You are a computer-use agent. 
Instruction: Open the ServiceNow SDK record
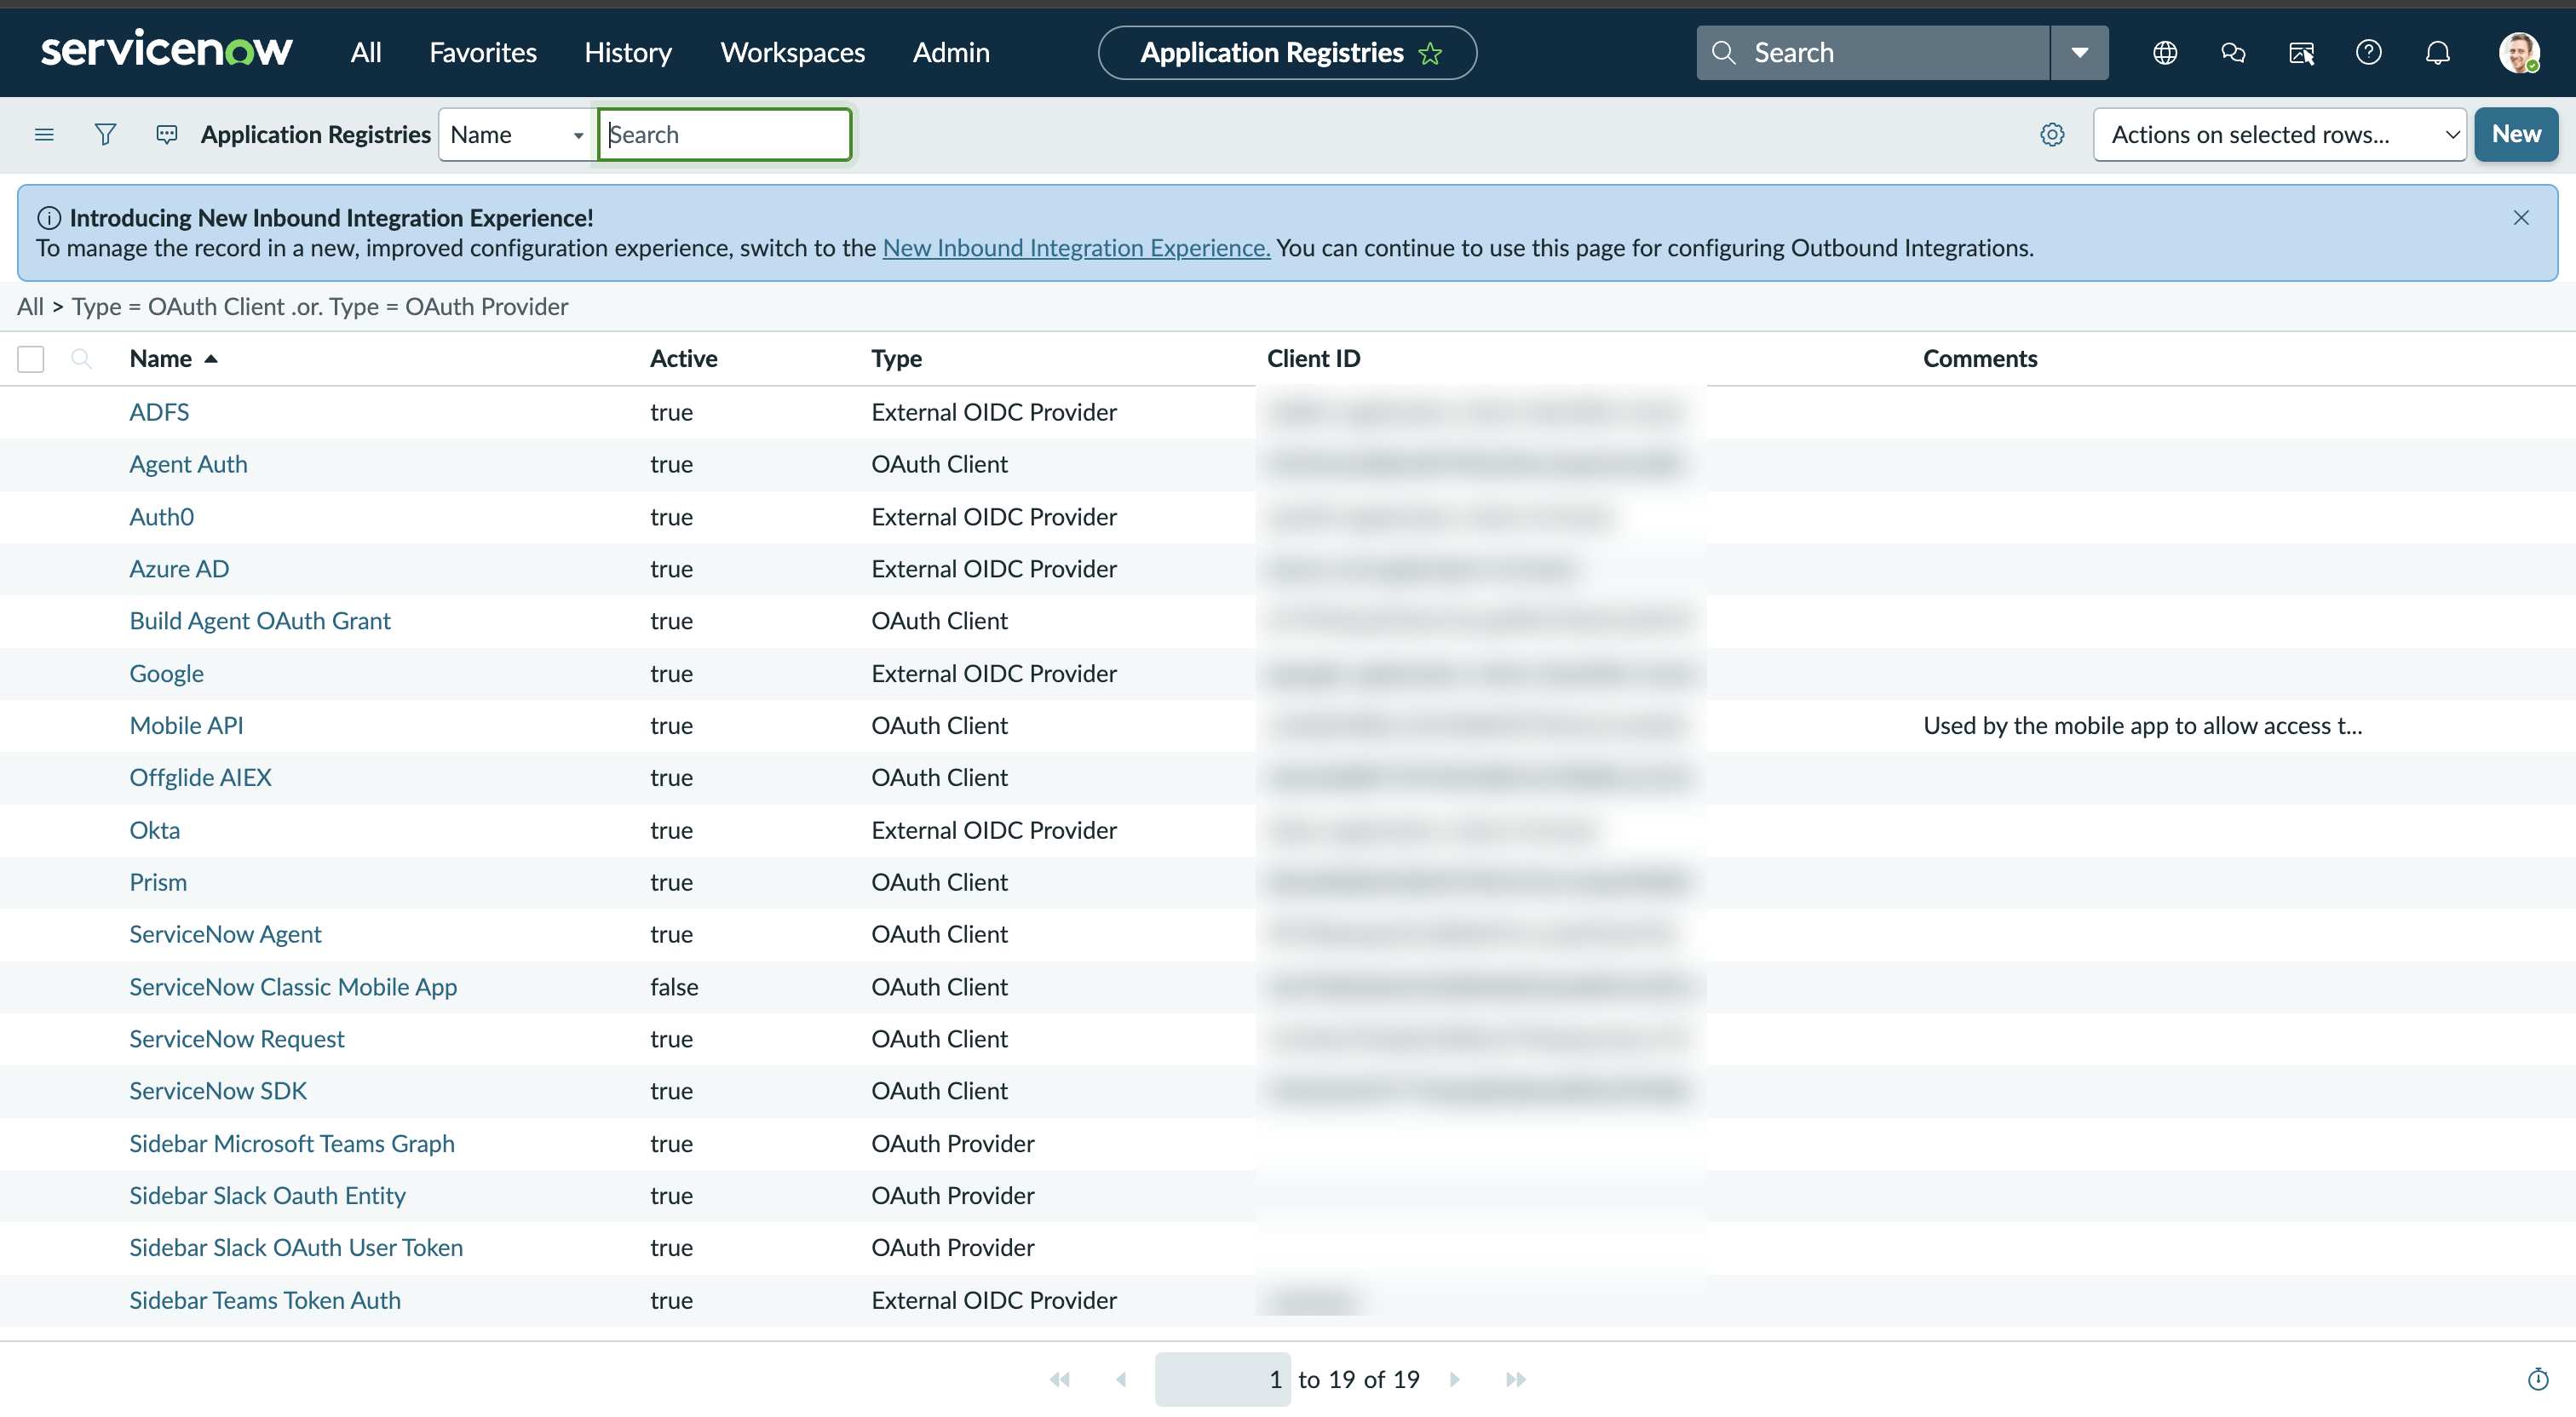pos(218,1091)
